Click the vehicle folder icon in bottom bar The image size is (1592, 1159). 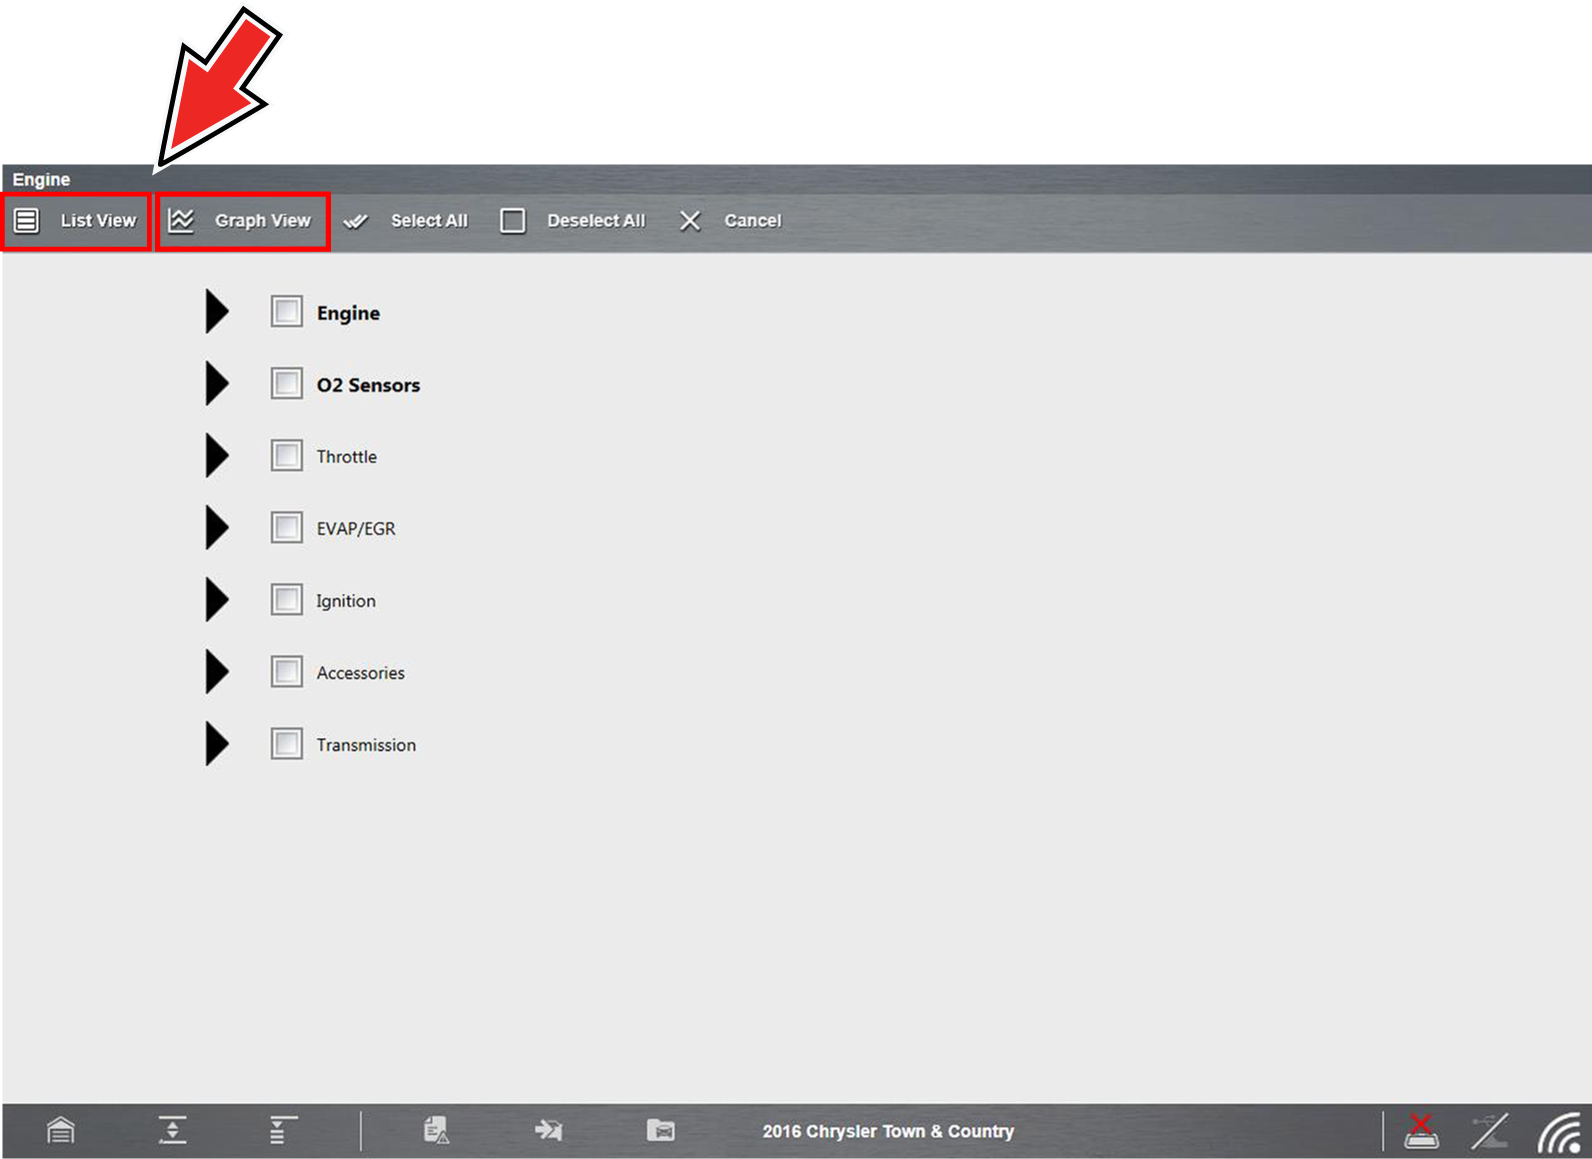tap(660, 1130)
